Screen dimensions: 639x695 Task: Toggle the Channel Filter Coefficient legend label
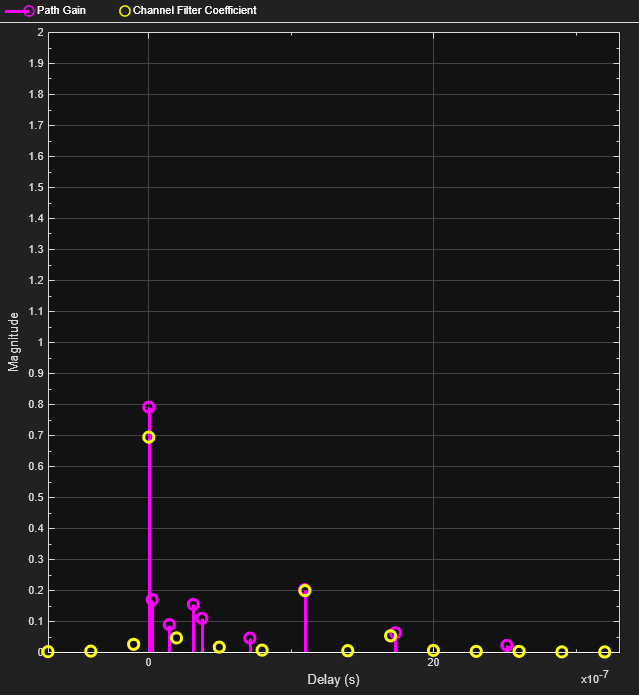(x=194, y=10)
